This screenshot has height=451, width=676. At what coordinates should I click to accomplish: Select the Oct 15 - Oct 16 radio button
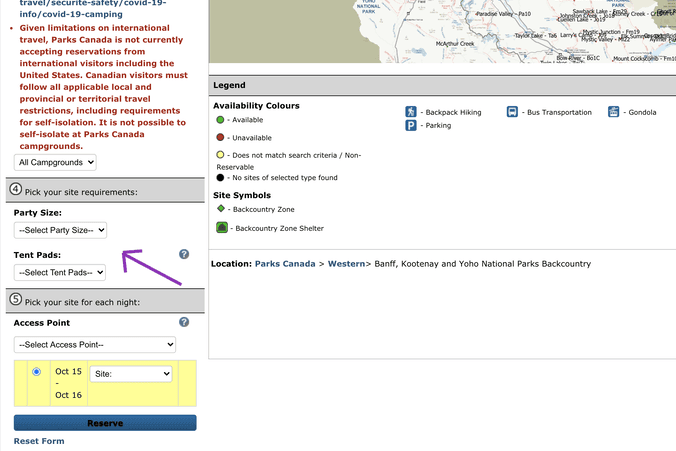click(37, 372)
